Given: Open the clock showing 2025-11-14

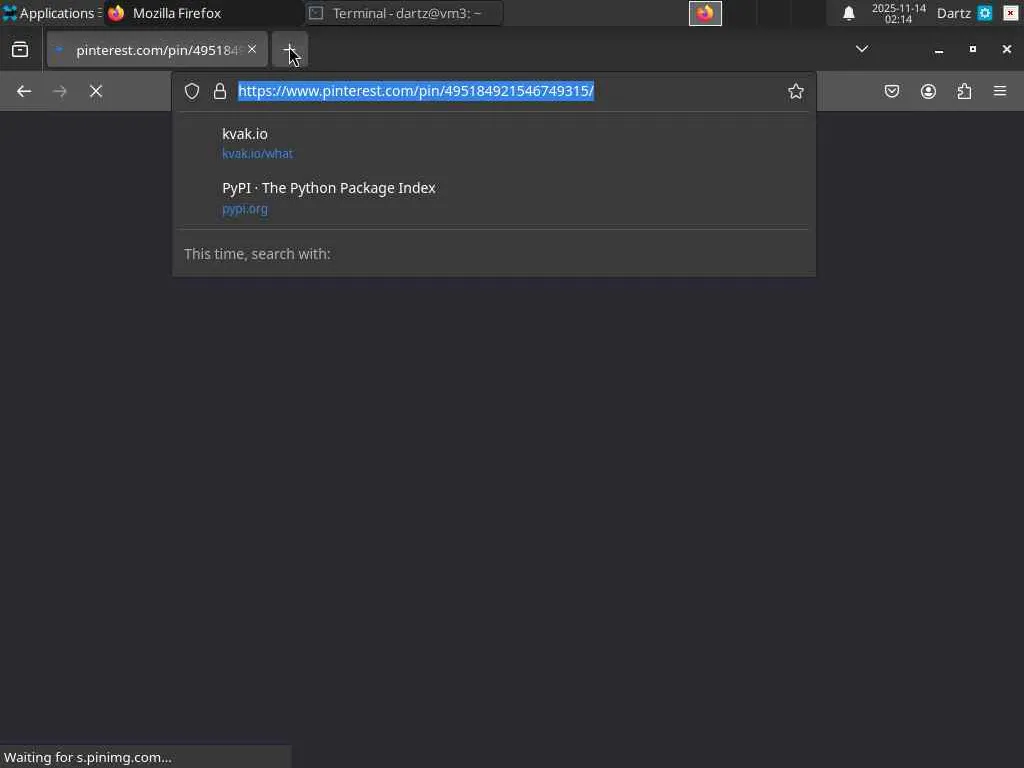Looking at the screenshot, I should (899, 13).
